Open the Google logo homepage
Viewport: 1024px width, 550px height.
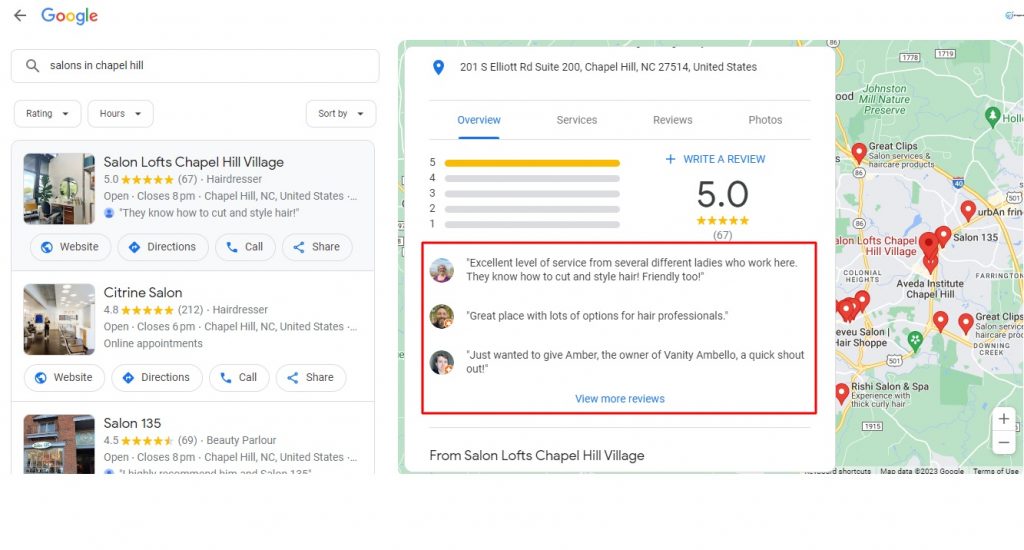69,16
